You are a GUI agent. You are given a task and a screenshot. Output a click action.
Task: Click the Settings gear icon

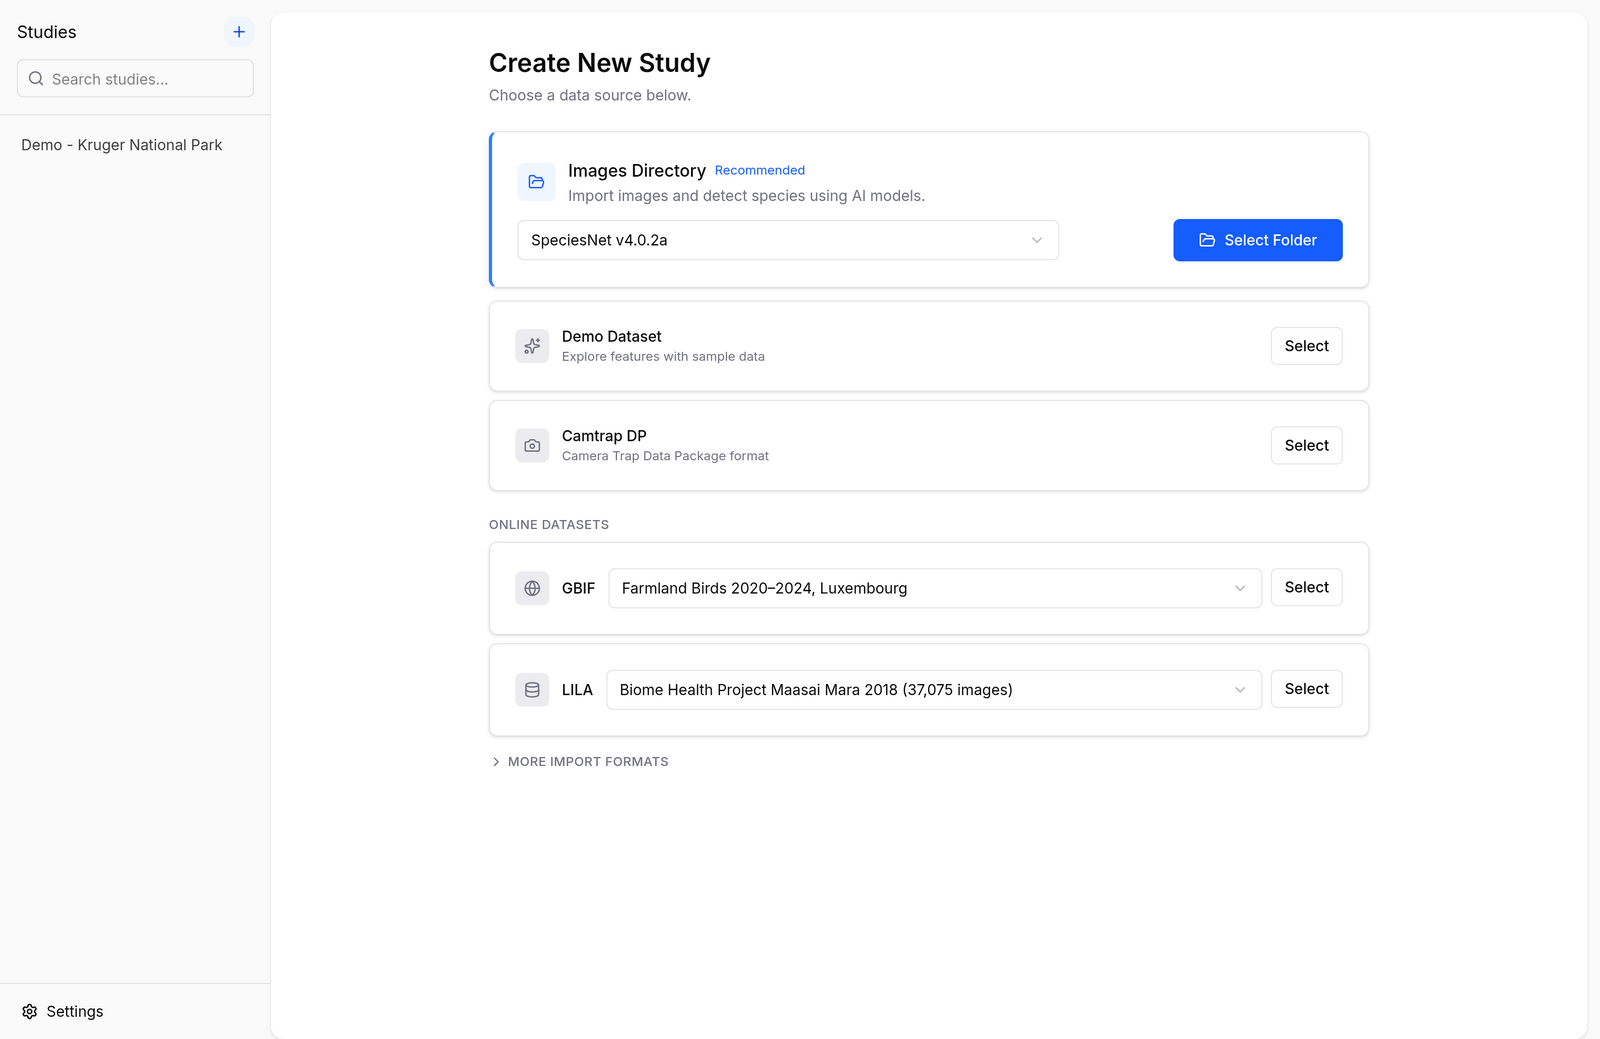pyautogui.click(x=30, y=1012)
